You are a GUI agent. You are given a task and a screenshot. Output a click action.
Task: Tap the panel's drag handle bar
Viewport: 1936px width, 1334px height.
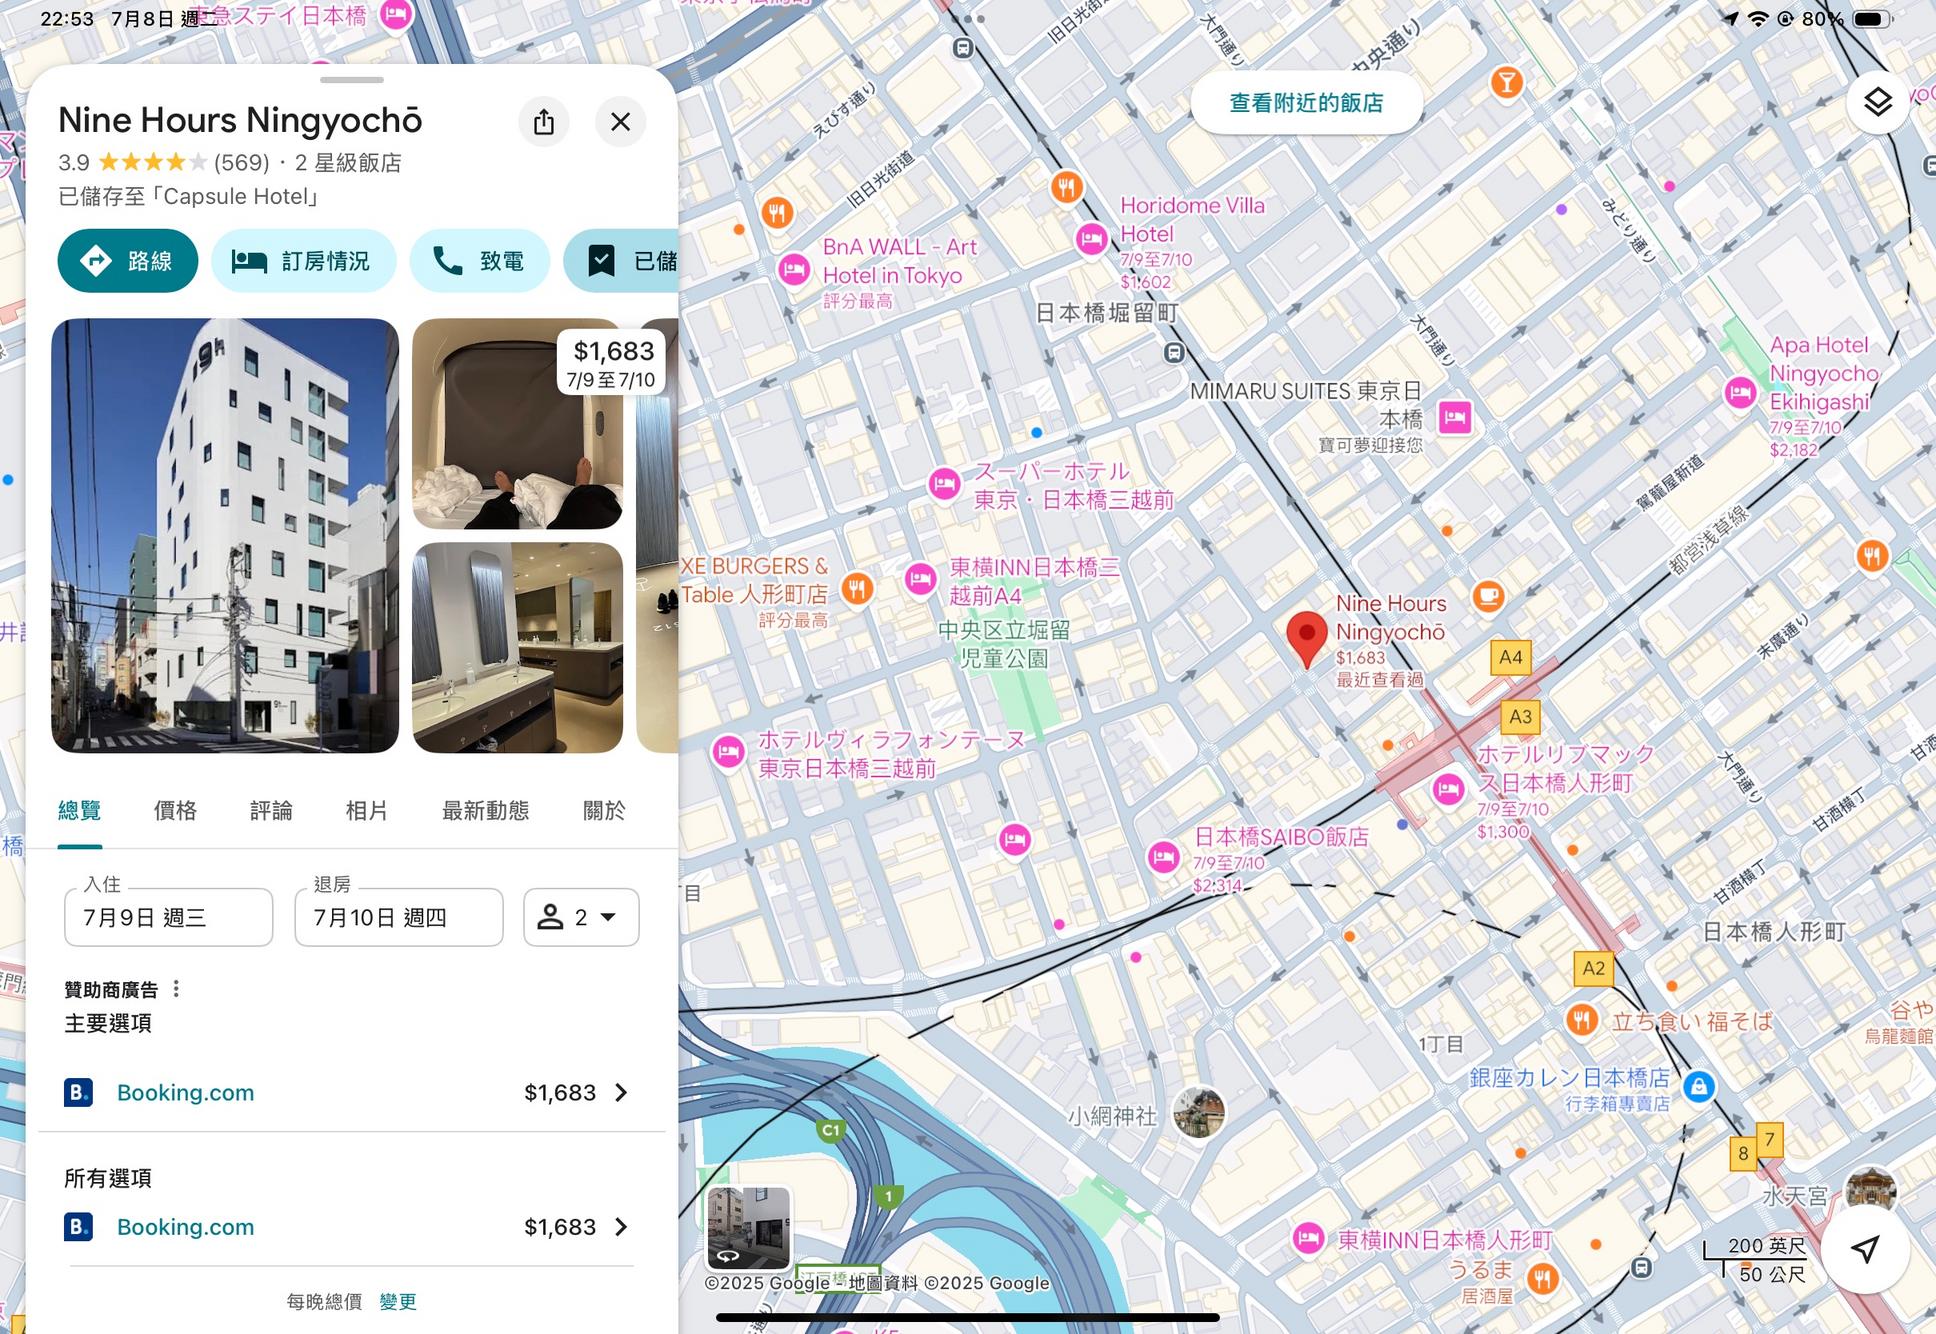click(x=352, y=79)
